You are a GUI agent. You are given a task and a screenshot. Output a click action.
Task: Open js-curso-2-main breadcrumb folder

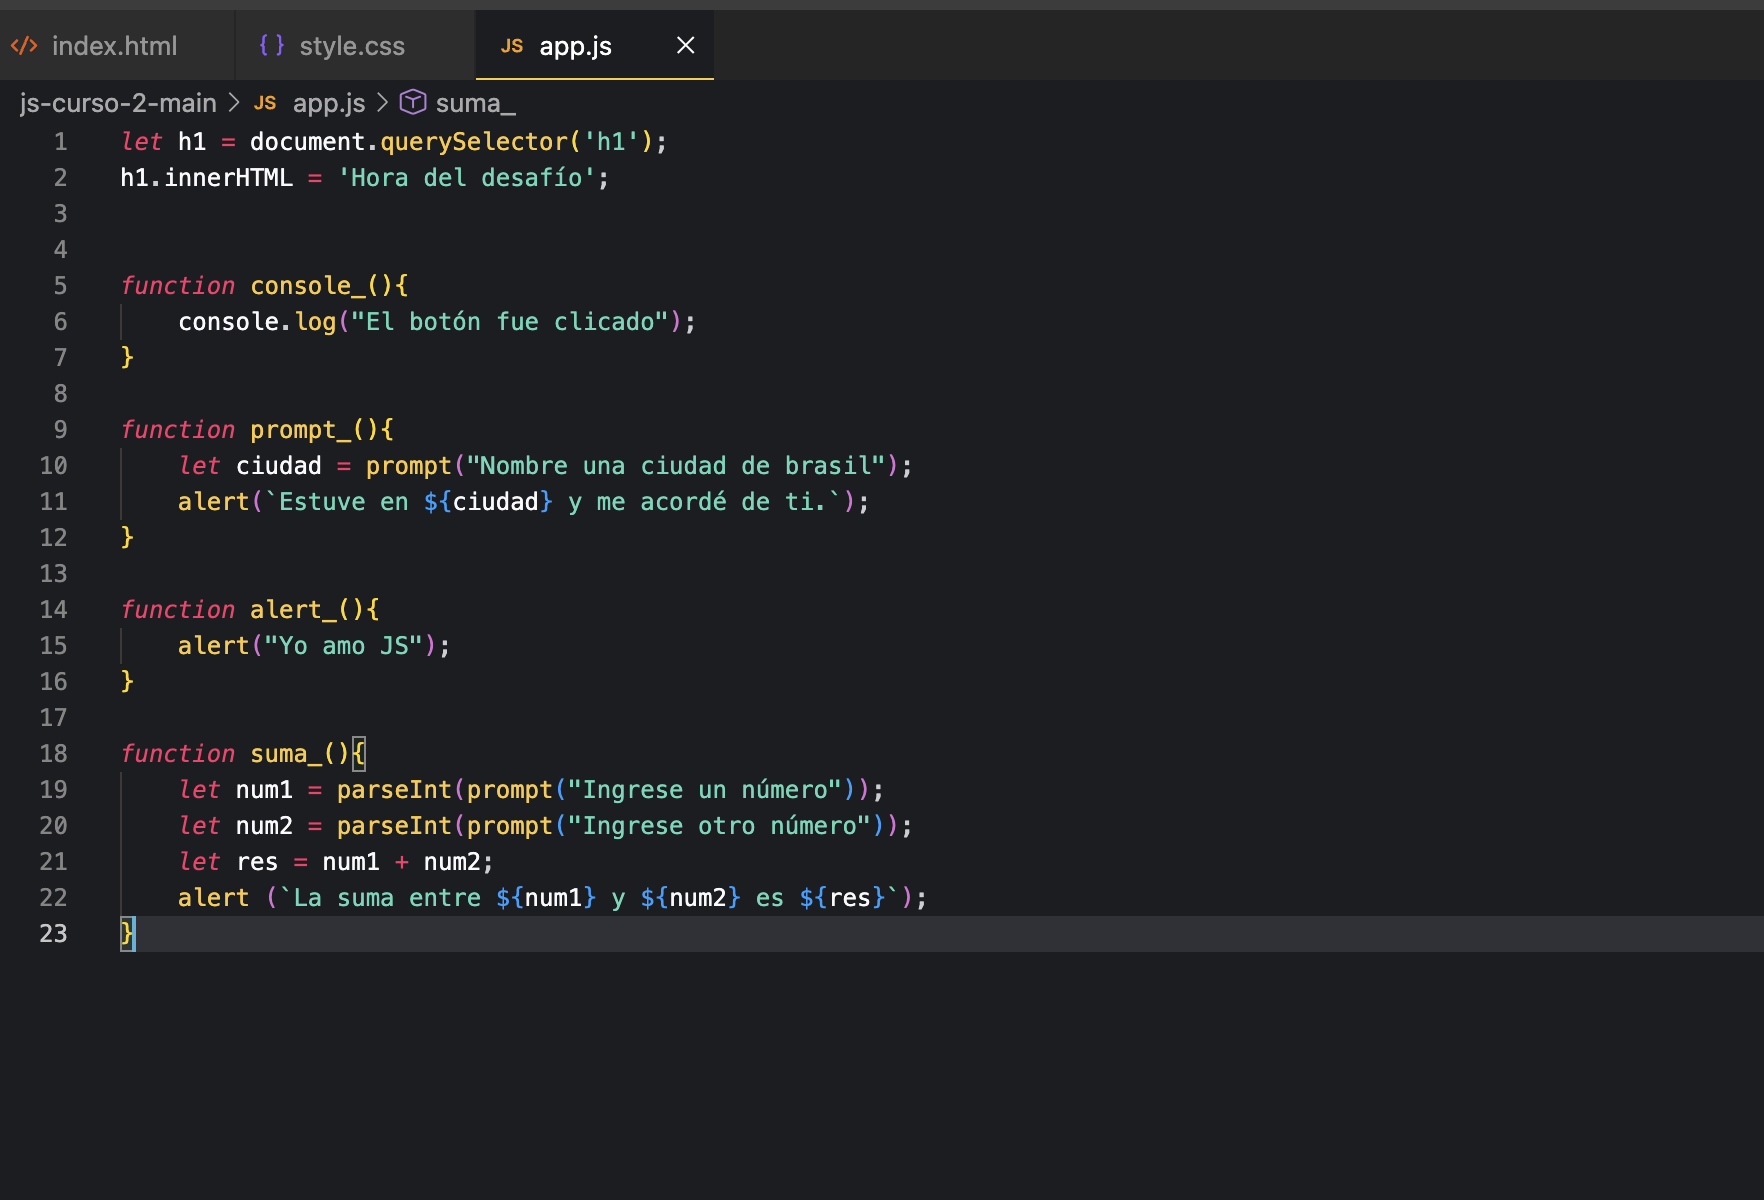click(118, 103)
